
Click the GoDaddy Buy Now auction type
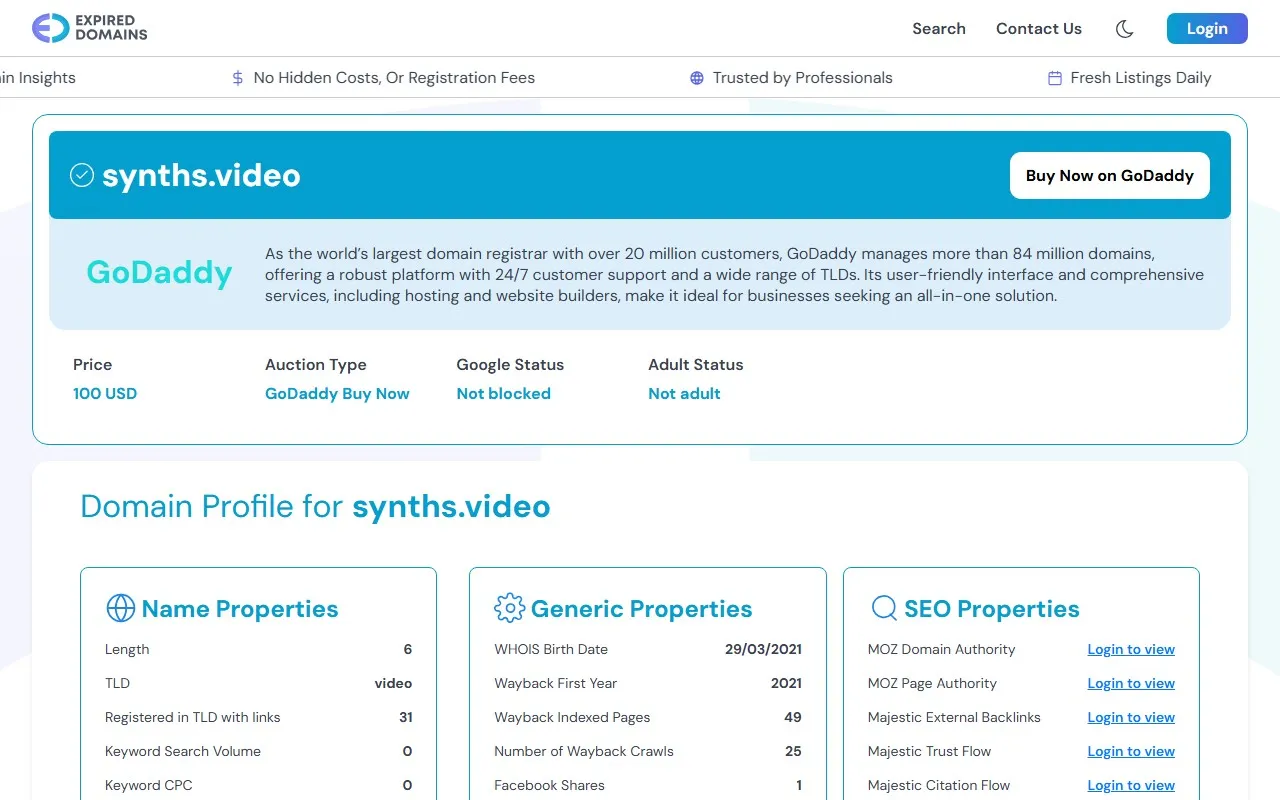337,394
